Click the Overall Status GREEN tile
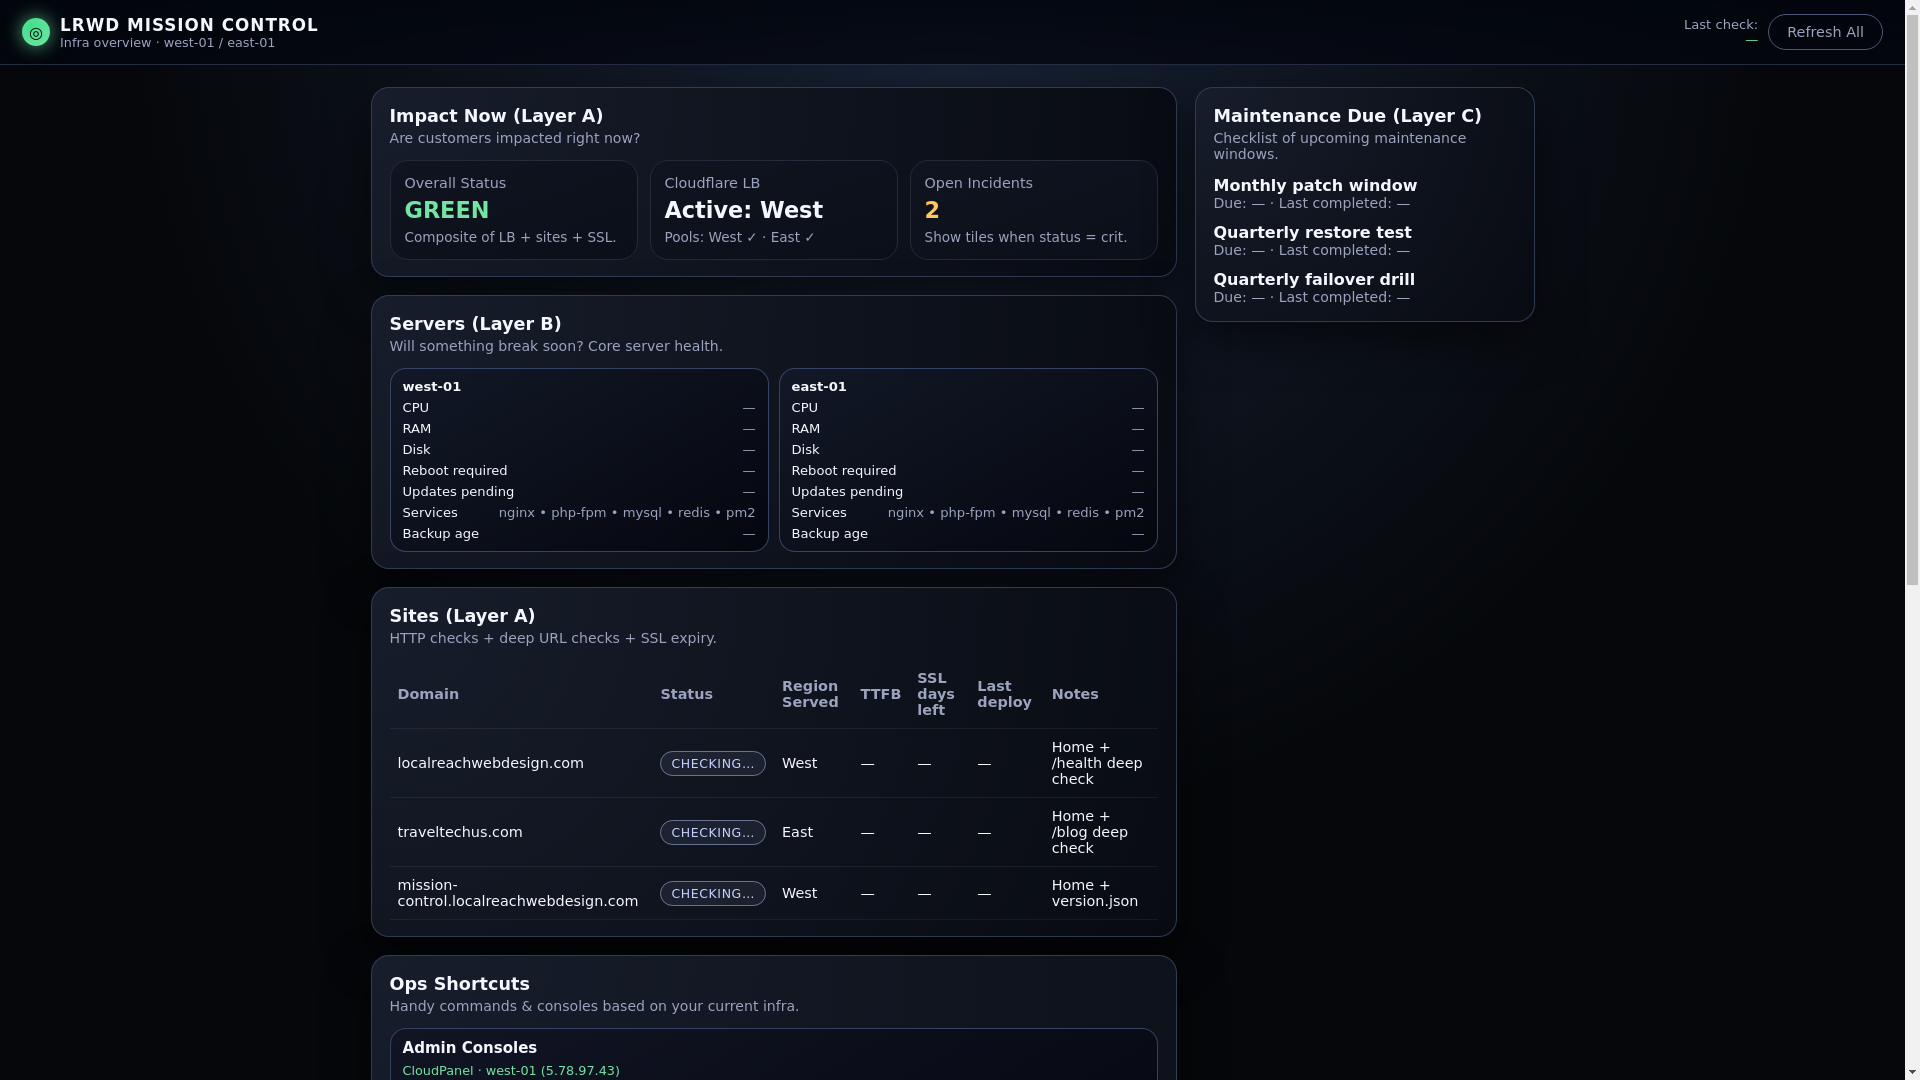The height and width of the screenshot is (1080, 1920). pyautogui.click(x=513, y=210)
